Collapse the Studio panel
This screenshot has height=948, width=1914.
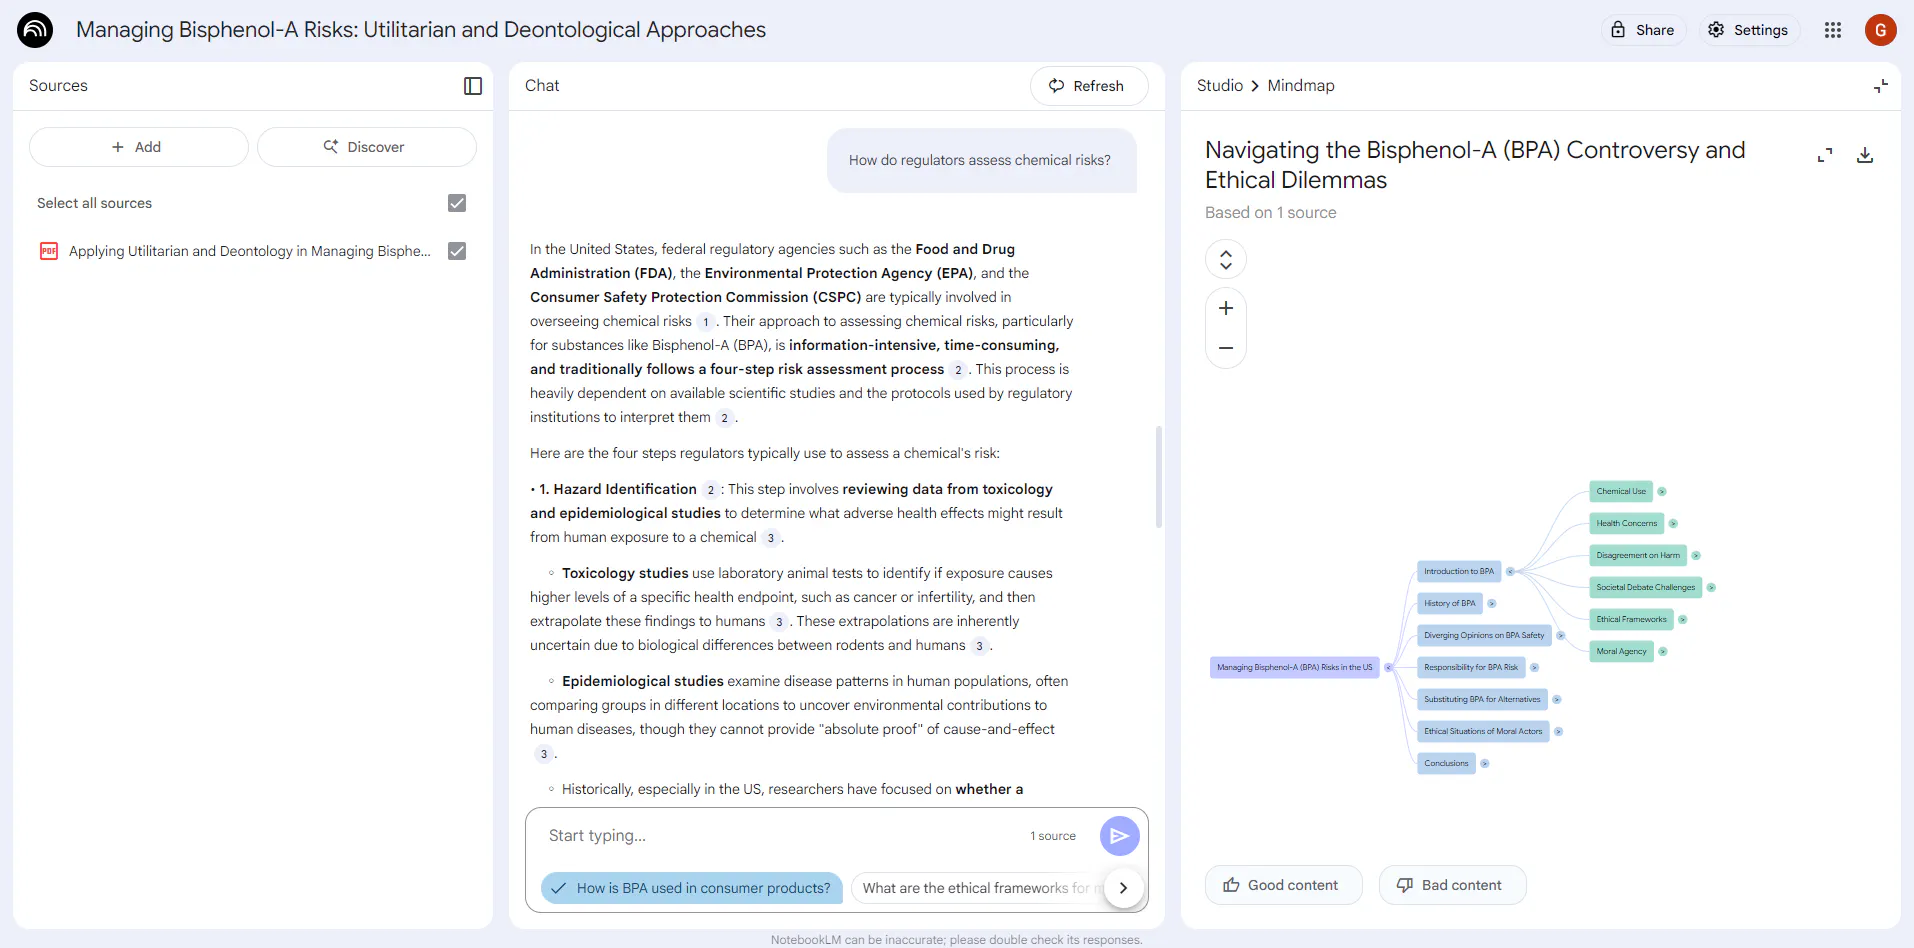pos(1880,86)
